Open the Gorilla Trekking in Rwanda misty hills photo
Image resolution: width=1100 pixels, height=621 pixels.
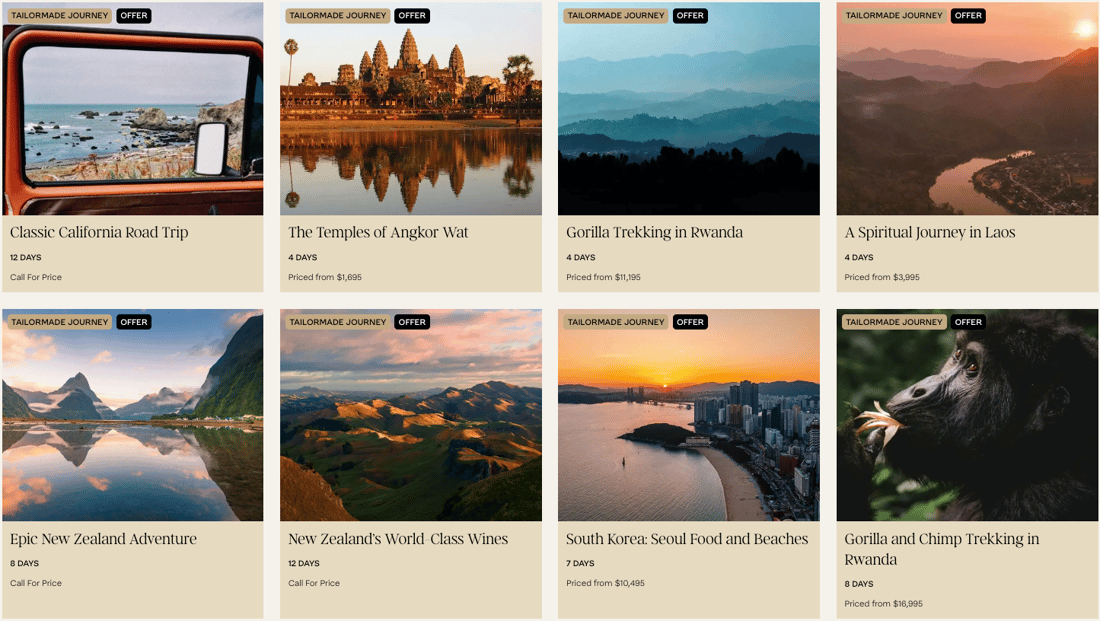point(689,108)
